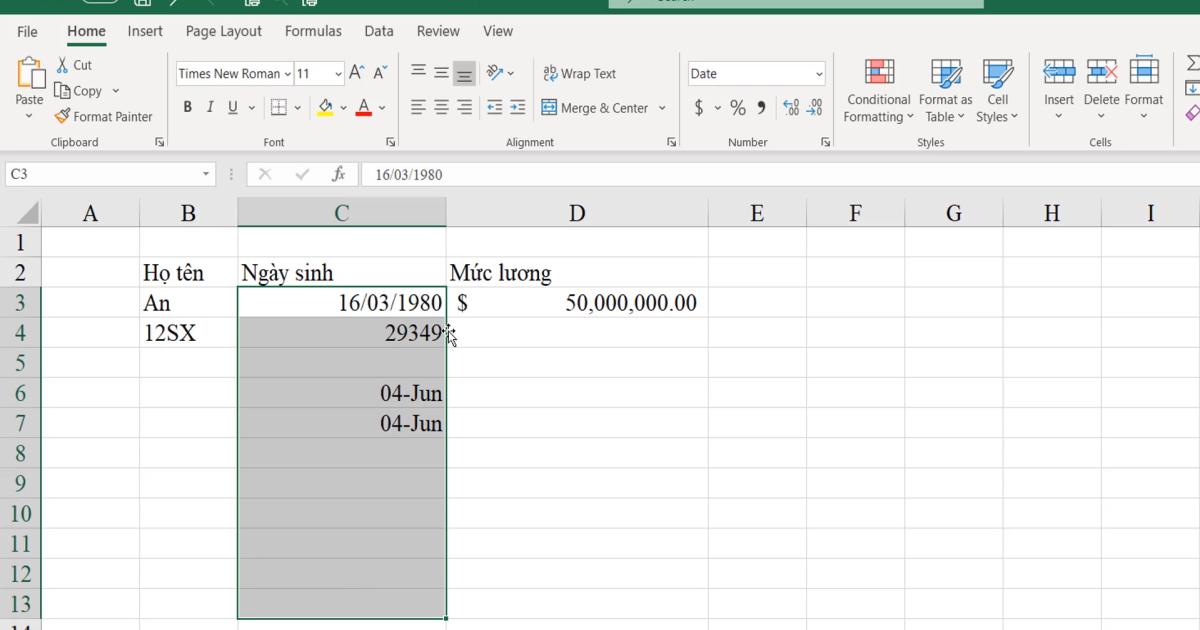The height and width of the screenshot is (630, 1200).
Task: Expand the Borders dropdown arrow
Action: click(296, 106)
